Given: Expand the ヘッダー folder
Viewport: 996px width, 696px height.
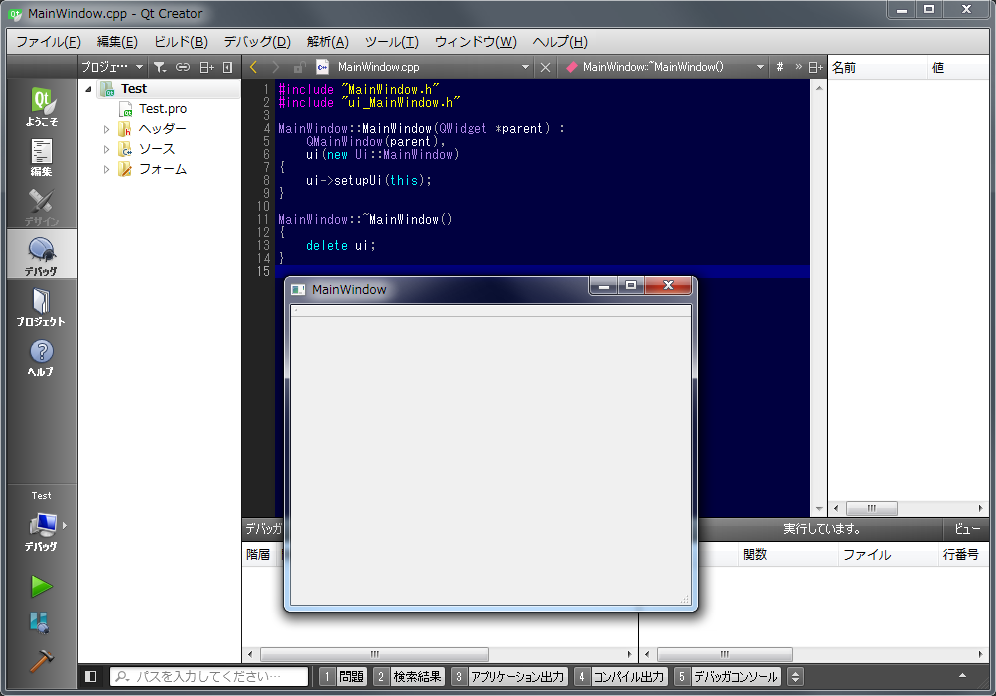Looking at the screenshot, I should pyautogui.click(x=106, y=129).
